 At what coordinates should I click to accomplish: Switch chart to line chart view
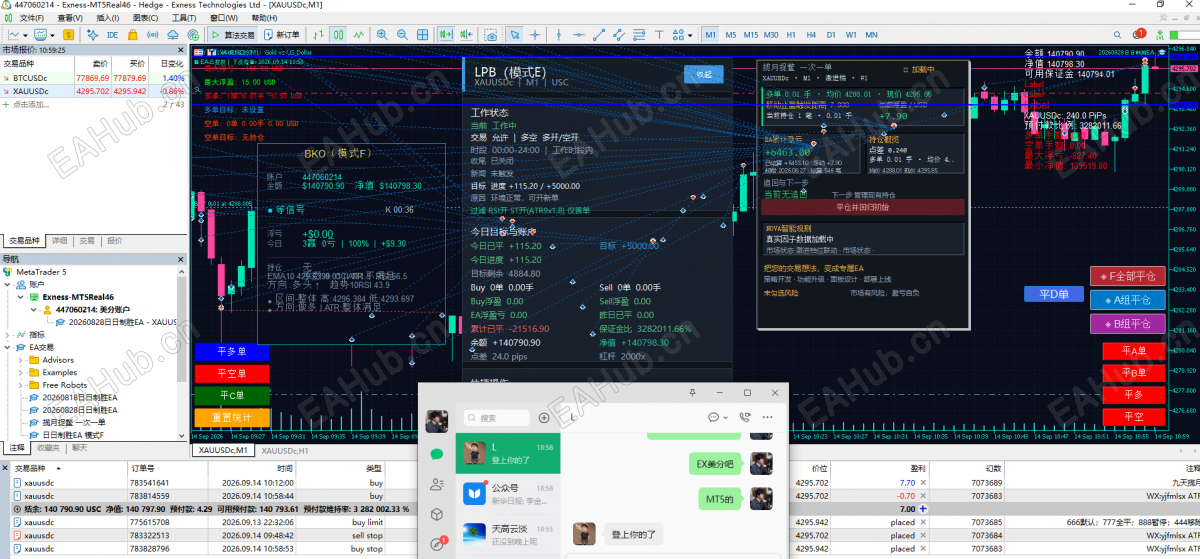[359, 35]
